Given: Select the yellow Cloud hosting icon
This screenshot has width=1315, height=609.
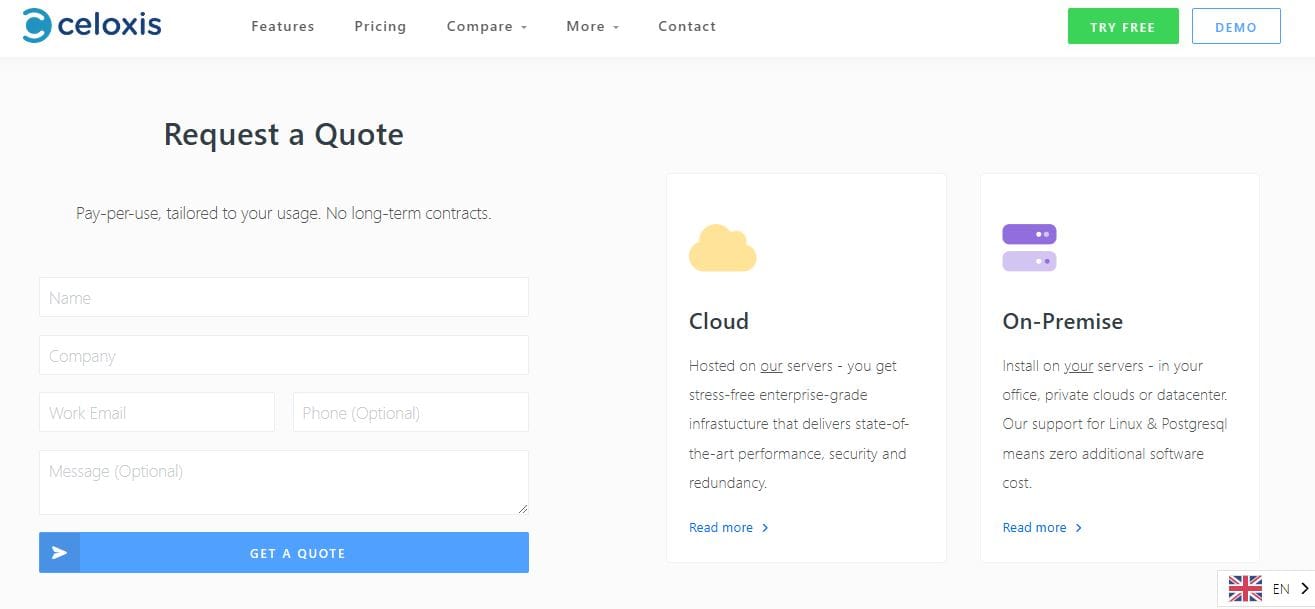Looking at the screenshot, I should click(722, 247).
